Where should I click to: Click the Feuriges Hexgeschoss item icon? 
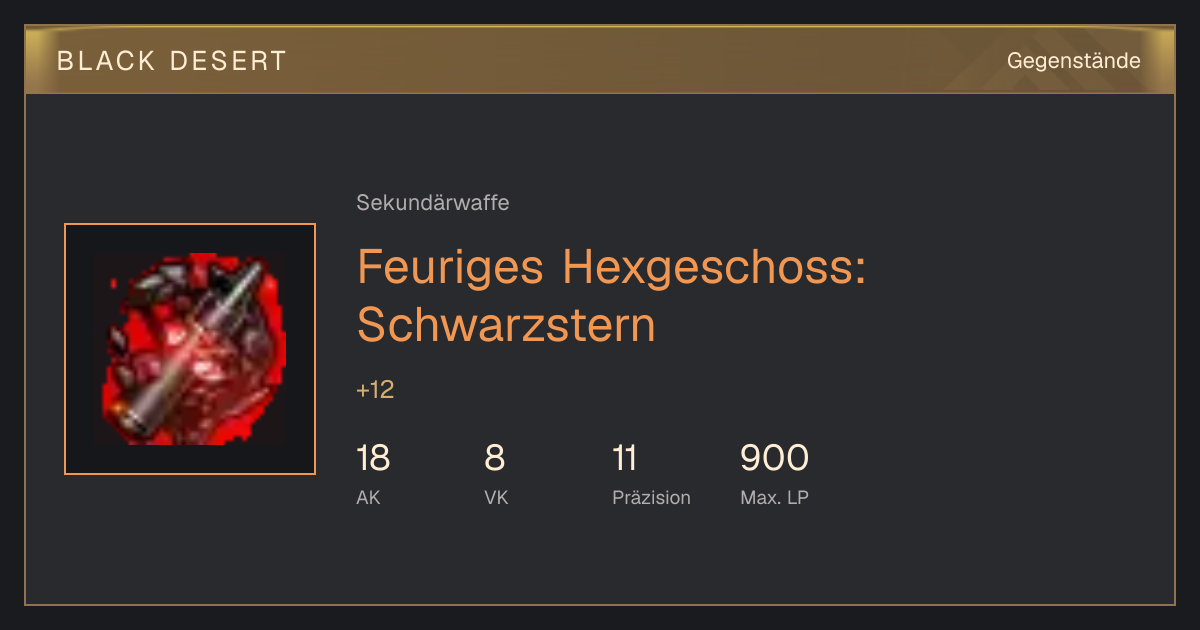pos(190,349)
